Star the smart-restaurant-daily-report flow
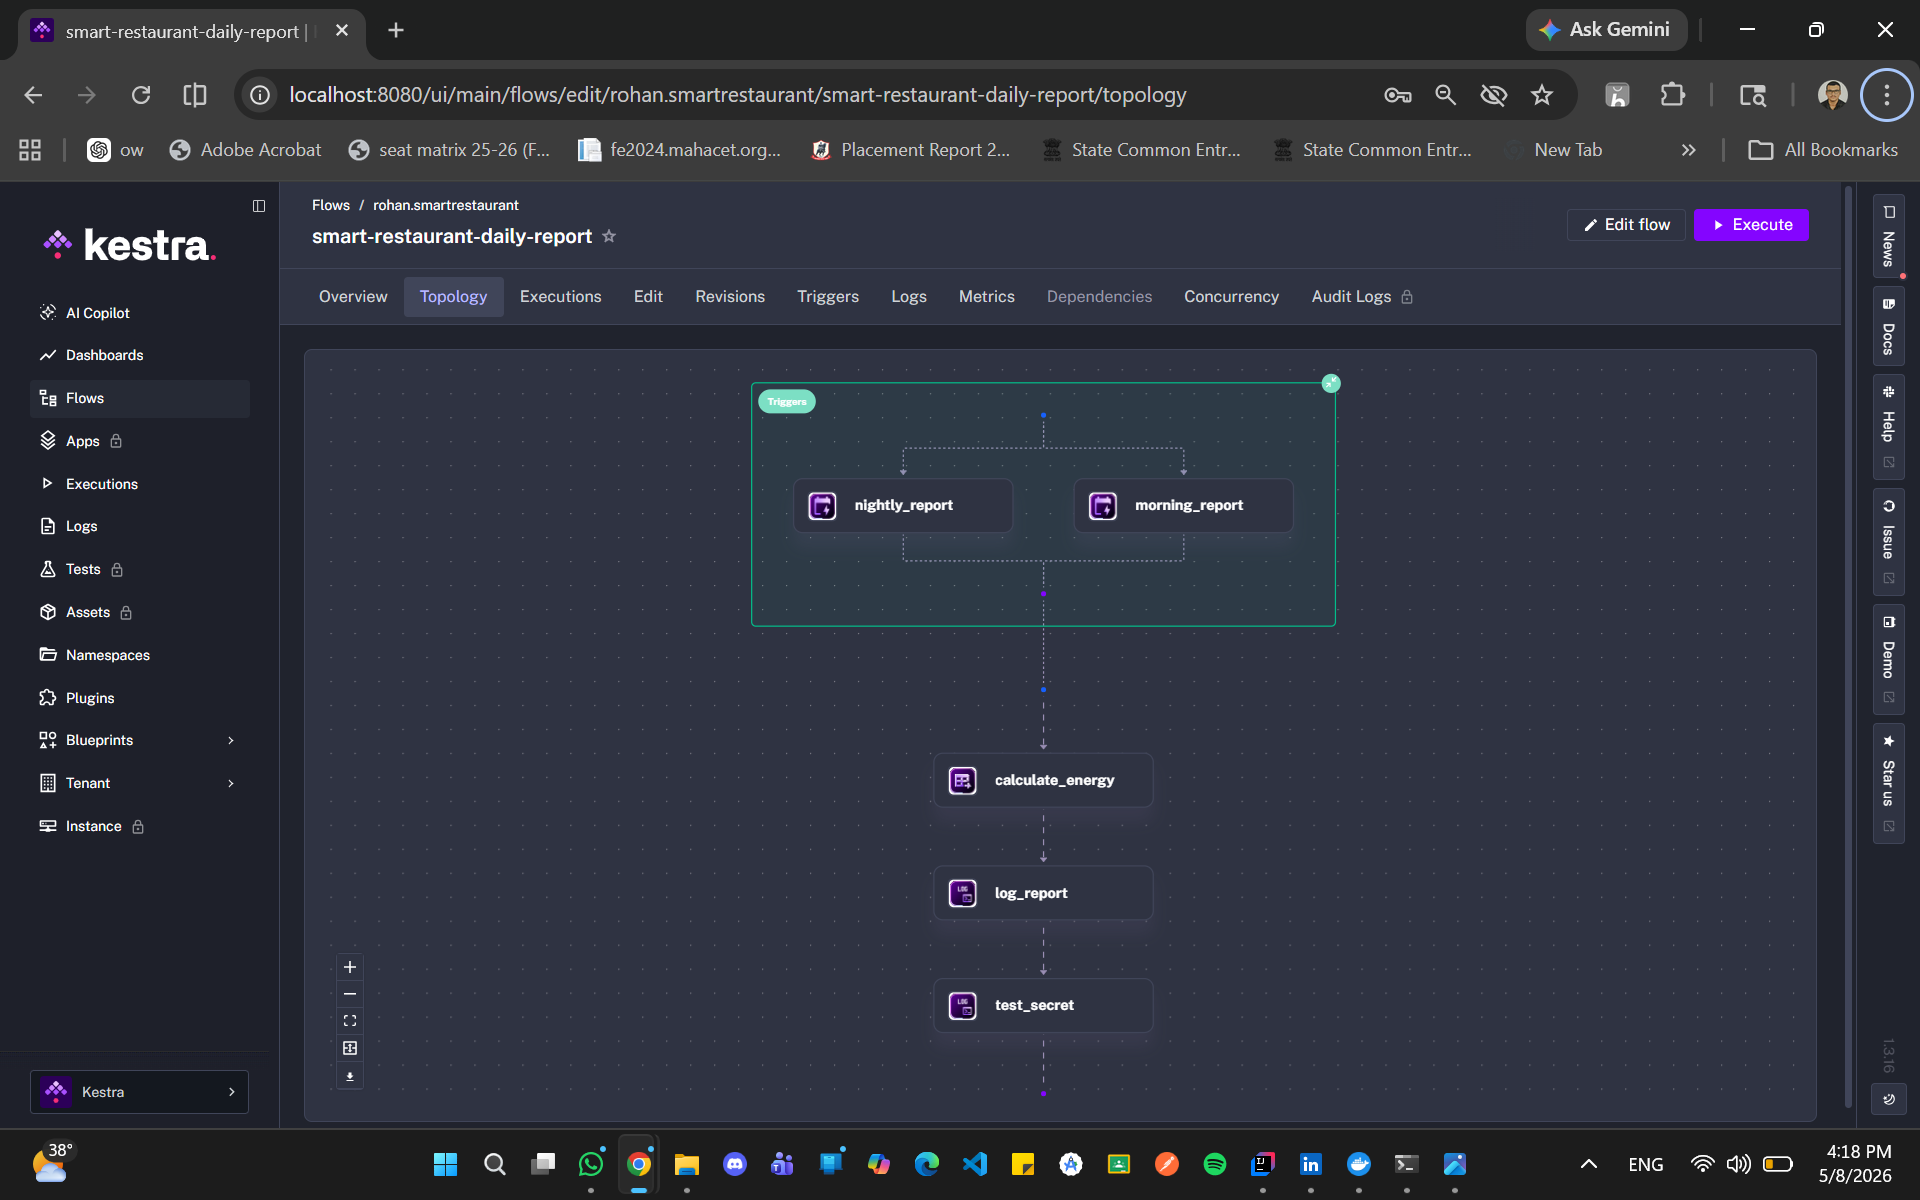 click(x=609, y=236)
